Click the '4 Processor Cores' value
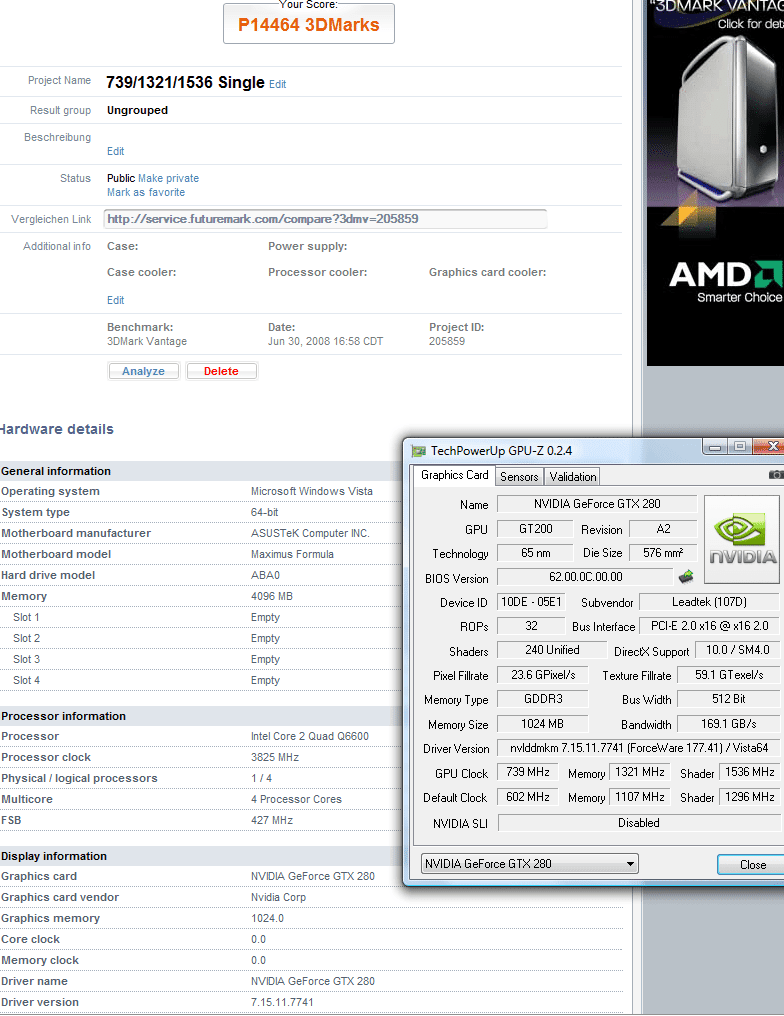The height and width of the screenshot is (1016, 784). coord(296,800)
